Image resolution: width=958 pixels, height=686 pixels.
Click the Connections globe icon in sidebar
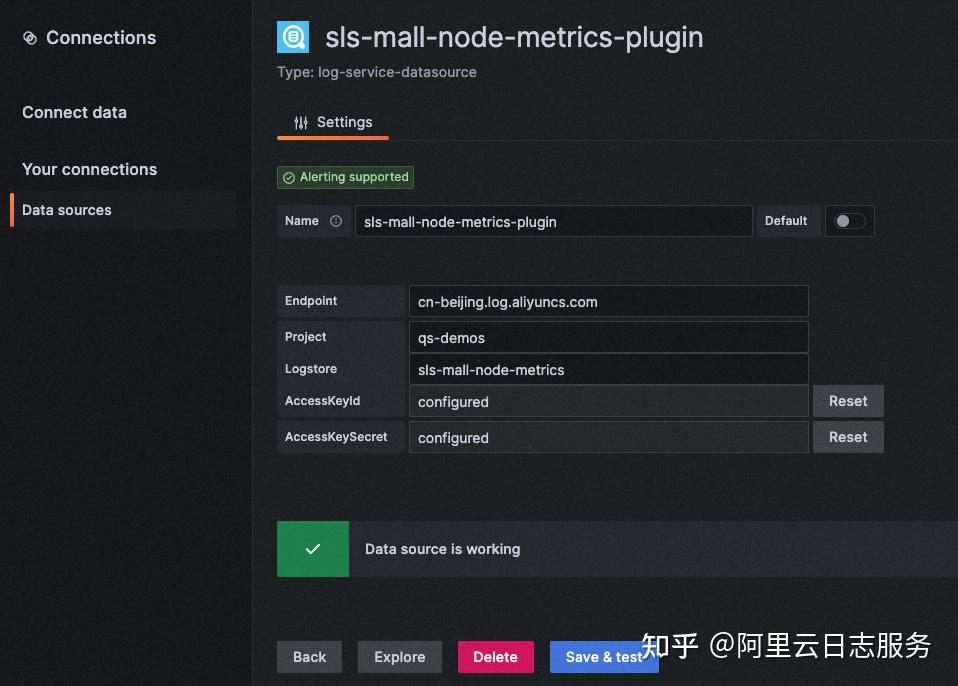pyautogui.click(x=31, y=37)
